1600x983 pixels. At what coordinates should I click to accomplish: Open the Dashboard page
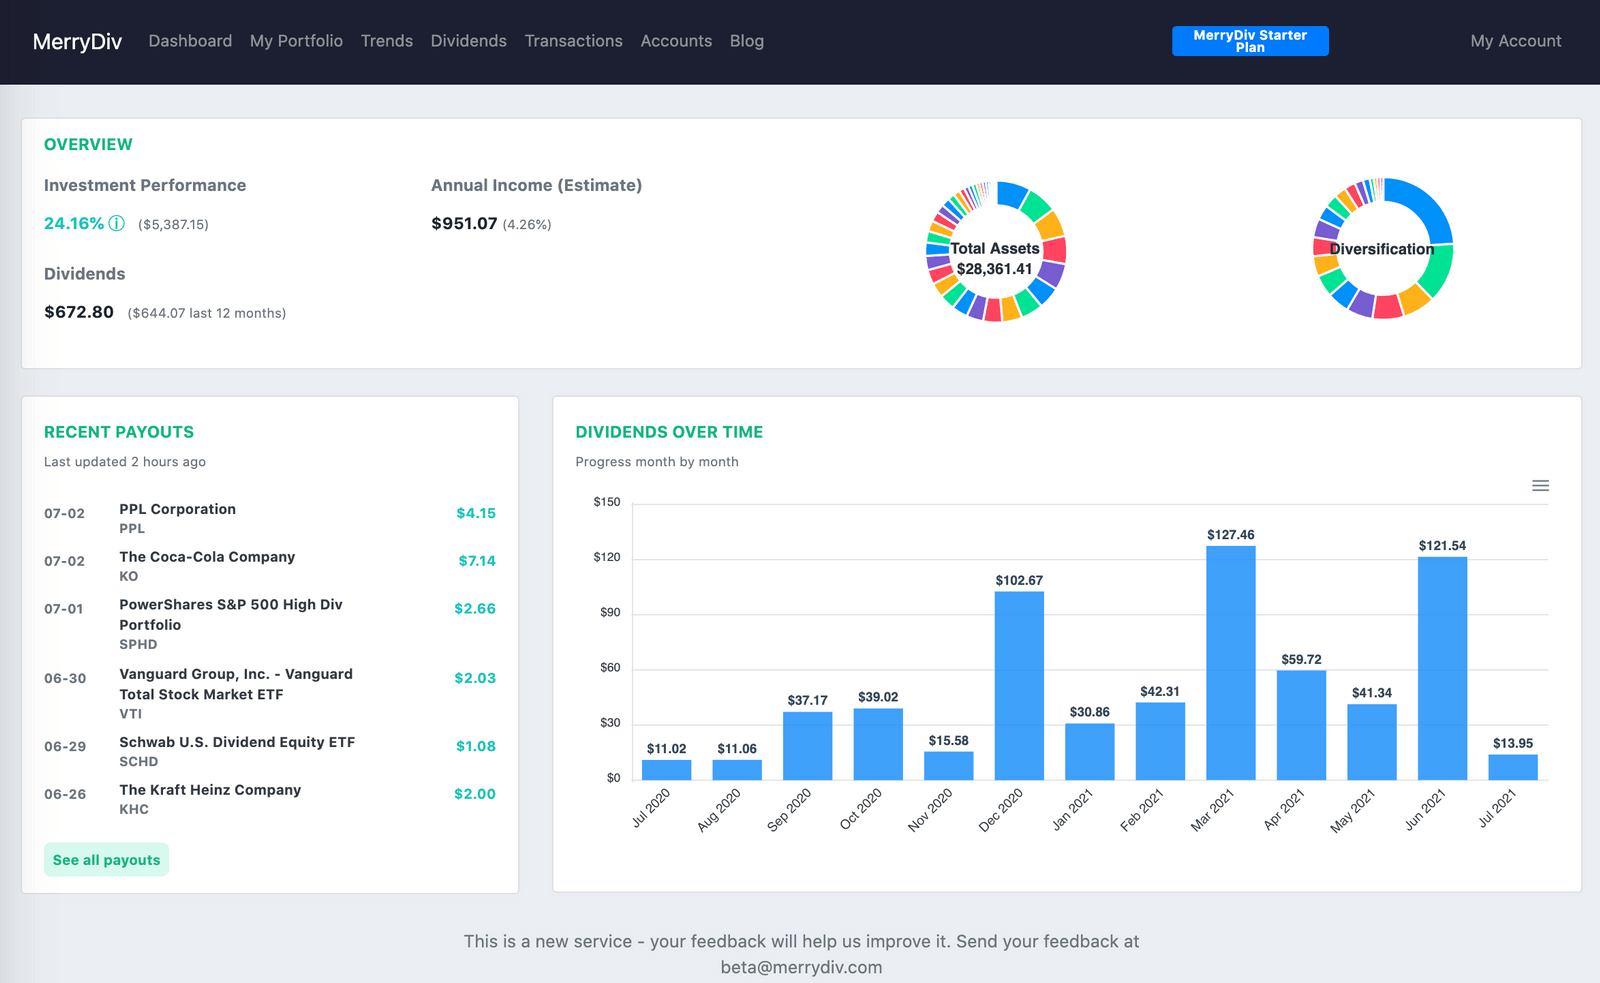coord(190,41)
